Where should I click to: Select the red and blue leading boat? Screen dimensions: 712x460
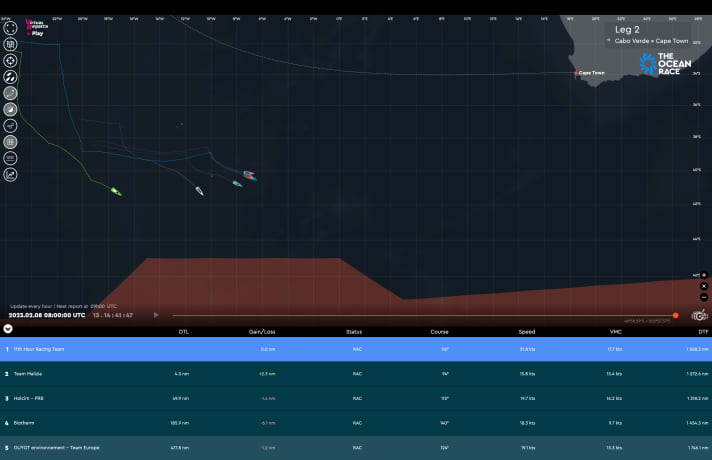(x=250, y=175)
